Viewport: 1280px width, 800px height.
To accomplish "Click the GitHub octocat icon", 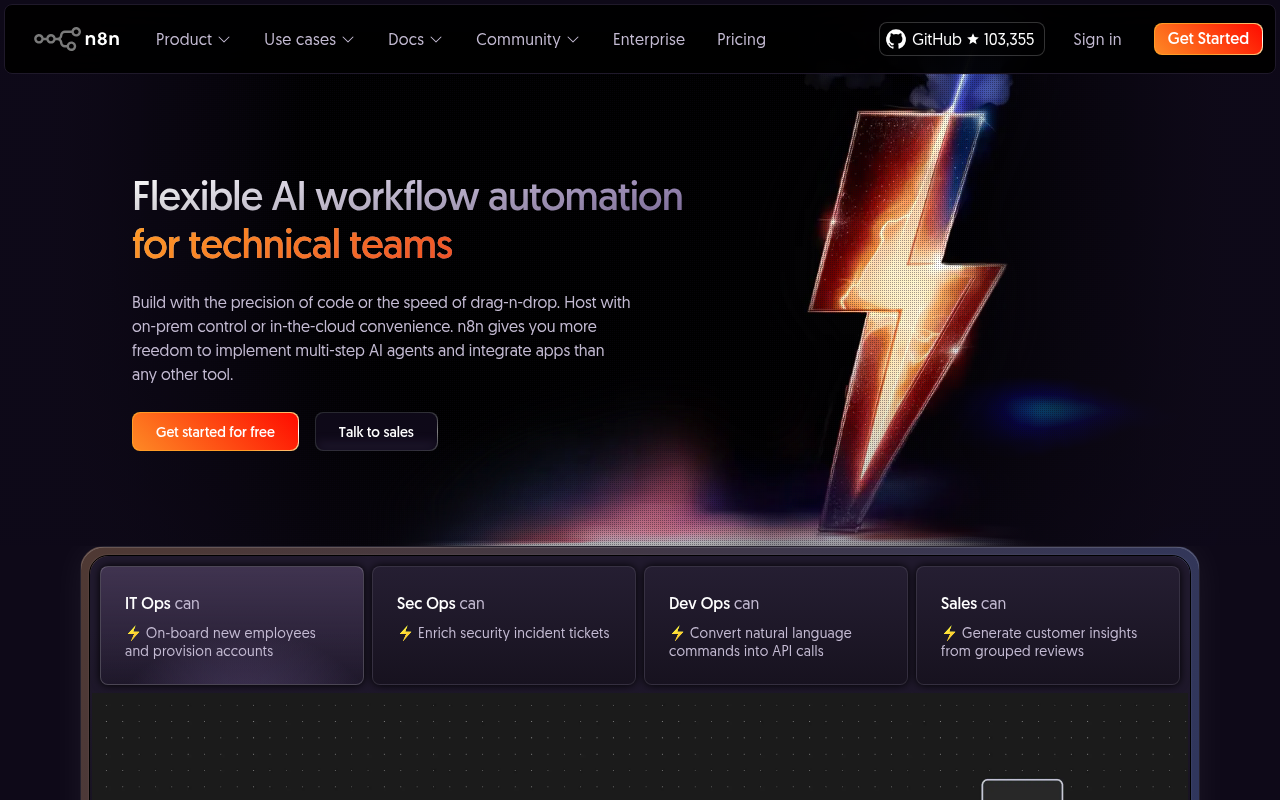I will coord(895,39).
